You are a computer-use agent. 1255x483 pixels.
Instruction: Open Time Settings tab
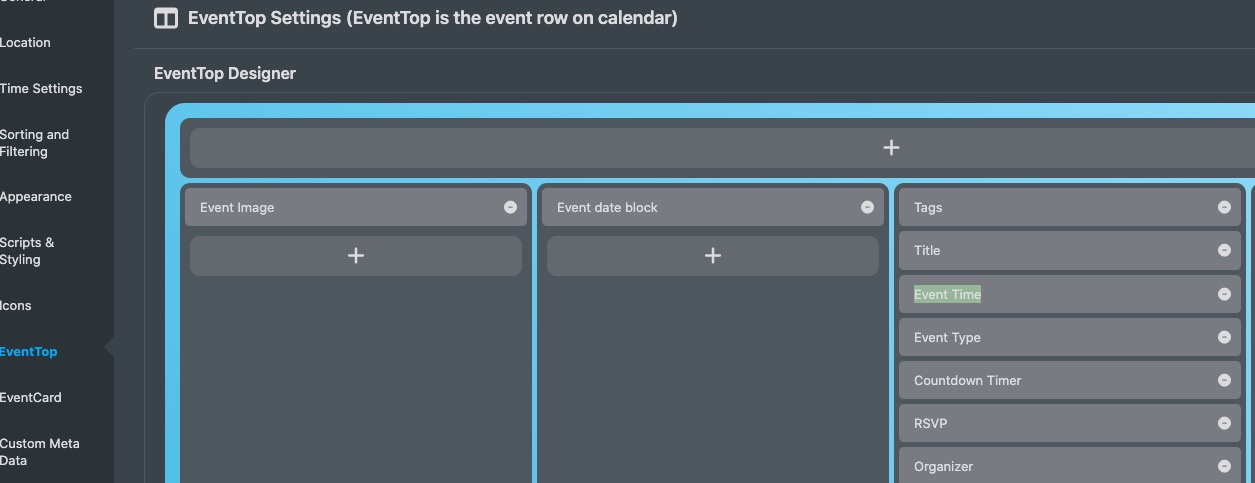click(41, 89)
